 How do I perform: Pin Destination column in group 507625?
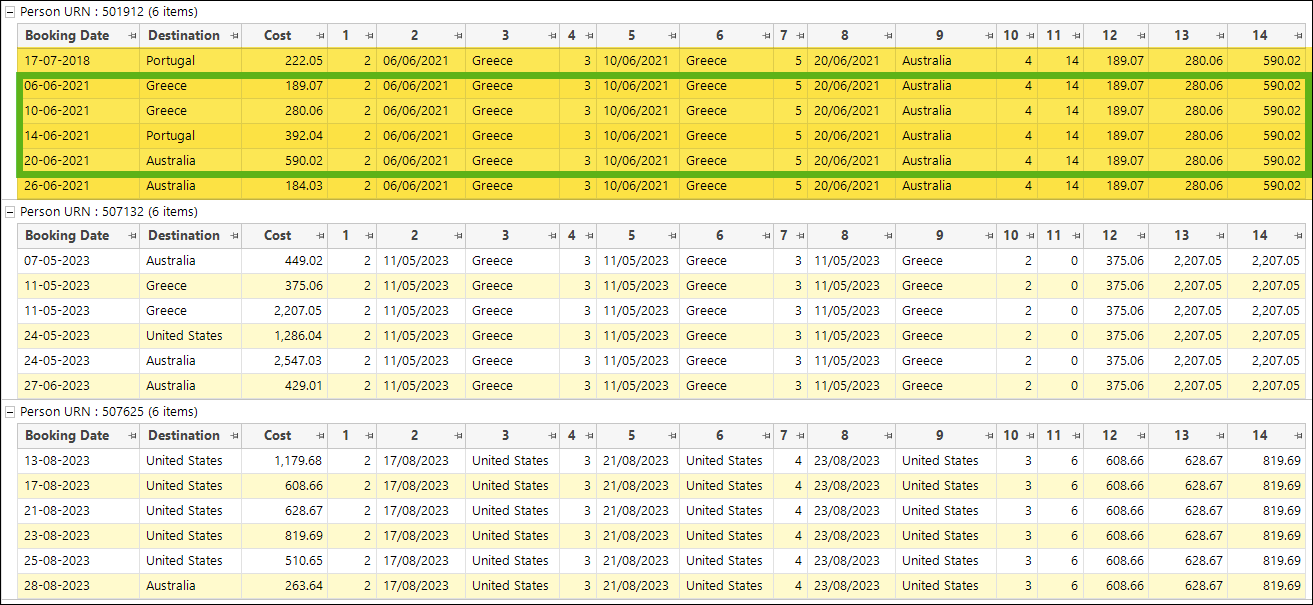coord(234,436)
